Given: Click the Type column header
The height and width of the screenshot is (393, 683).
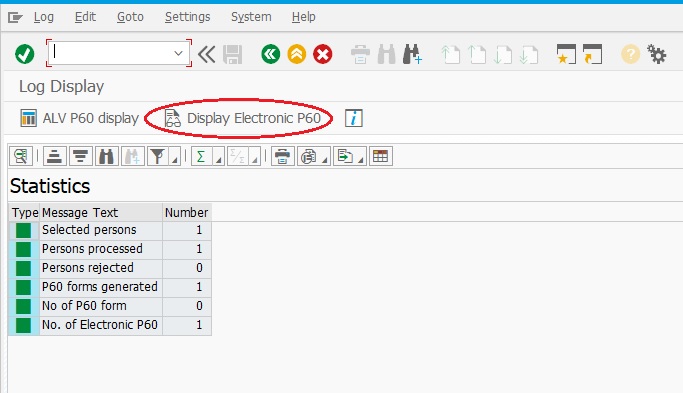Looking at the screenshot, I should 24,213.
